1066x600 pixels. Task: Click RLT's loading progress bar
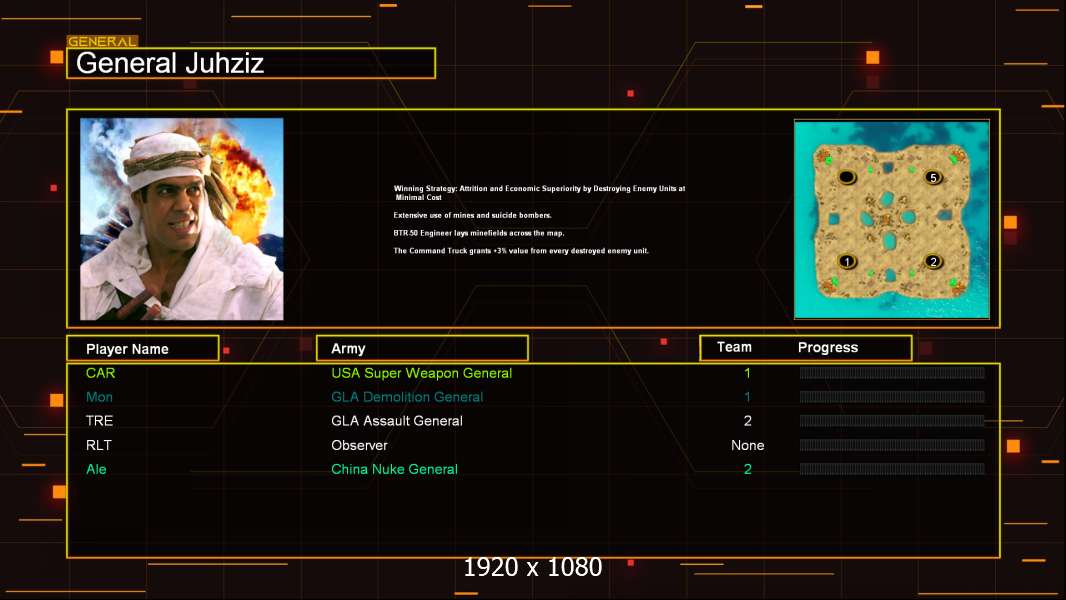(x=892, y=445)
